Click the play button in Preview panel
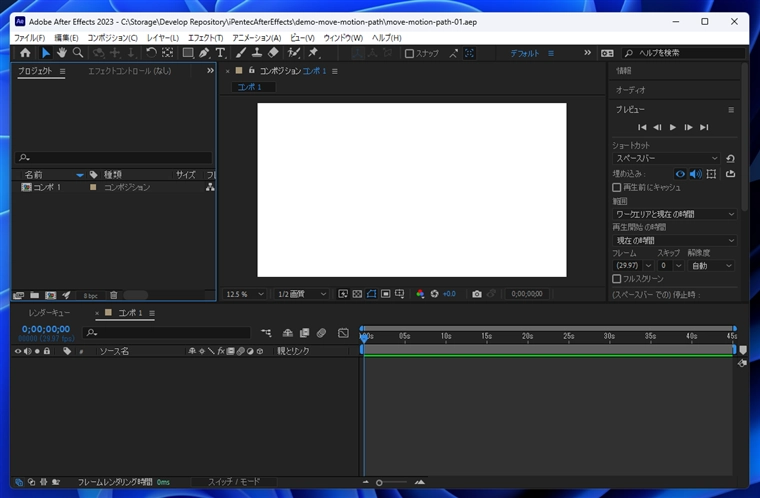The height and width of the screenshot is (498, 760). click(673, 127)
